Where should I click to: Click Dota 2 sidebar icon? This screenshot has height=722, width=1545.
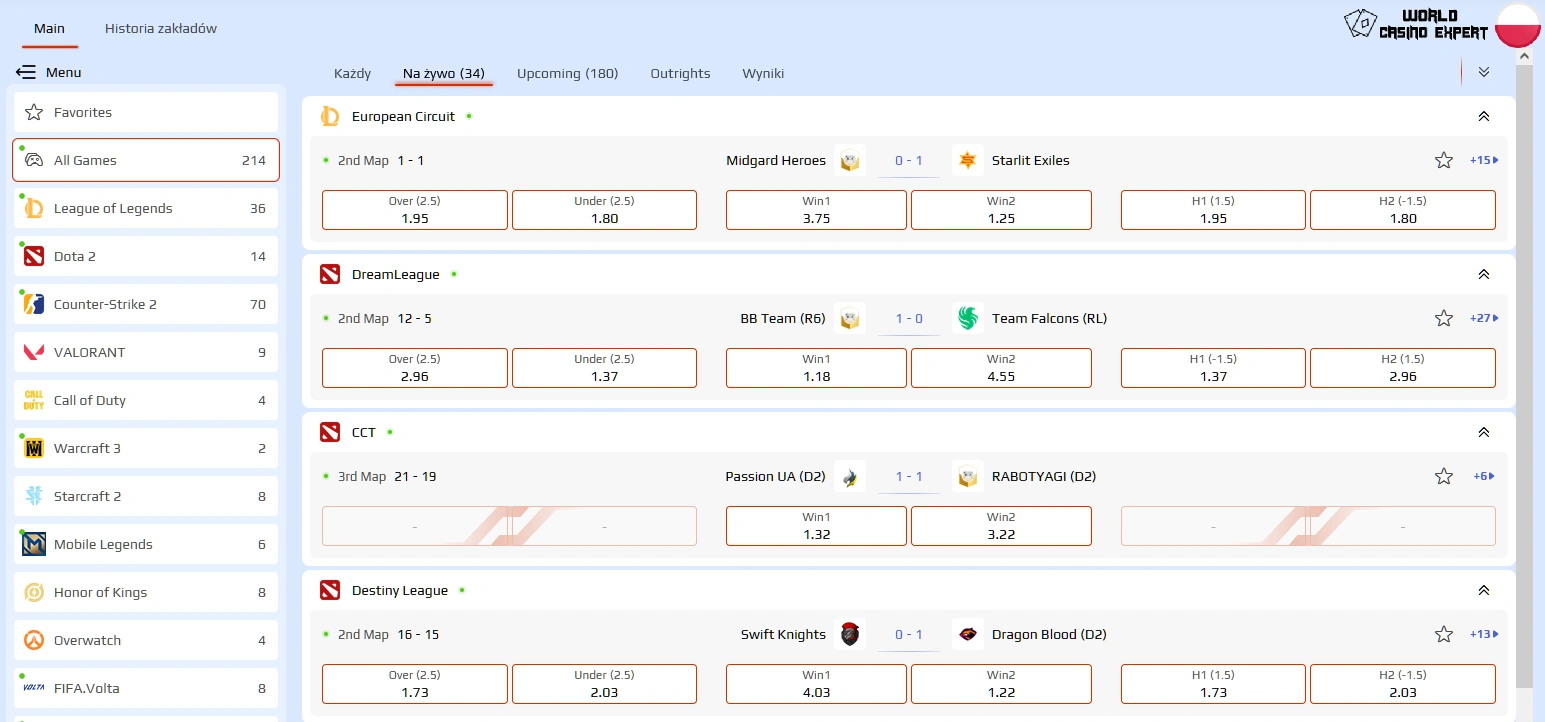[x=34, y=256]
